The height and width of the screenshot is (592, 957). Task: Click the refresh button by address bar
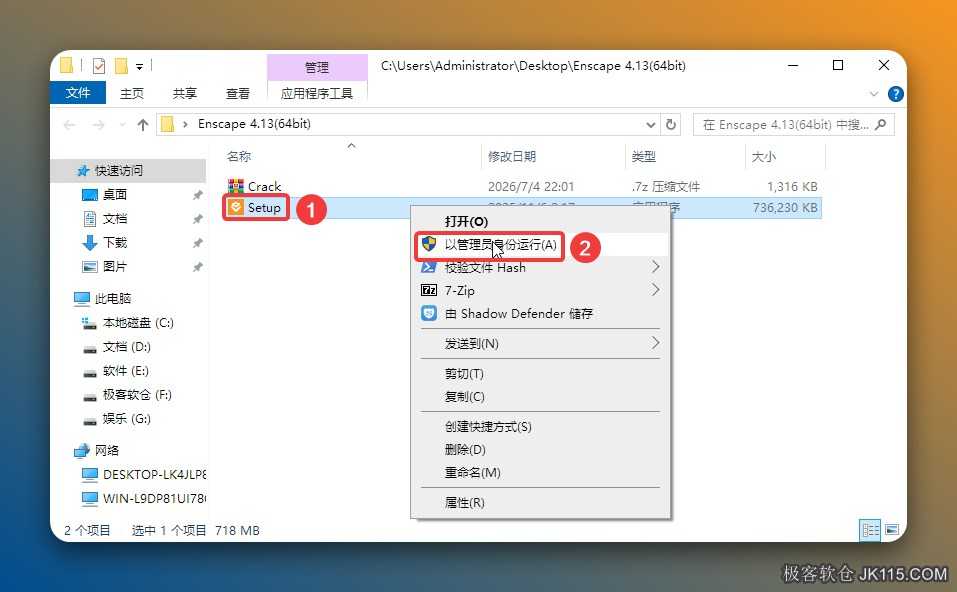pyautogui.click(x=671, y=125)
